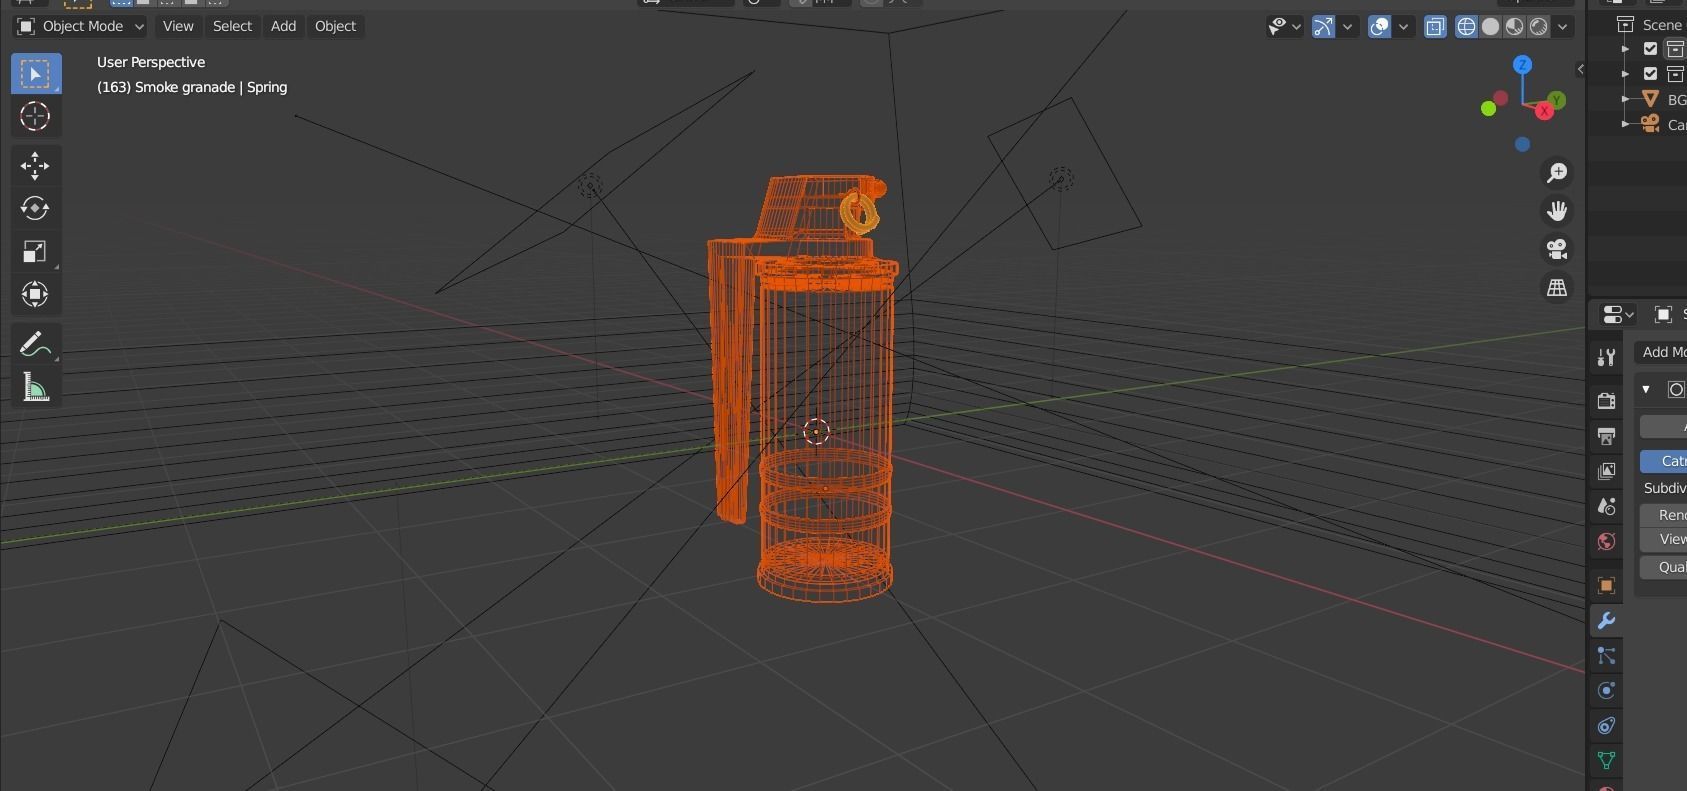Viewport: 1687px width, 791px height.
Task: Switch to Rendered viewport shading
Action: (x=1538, y=27)
